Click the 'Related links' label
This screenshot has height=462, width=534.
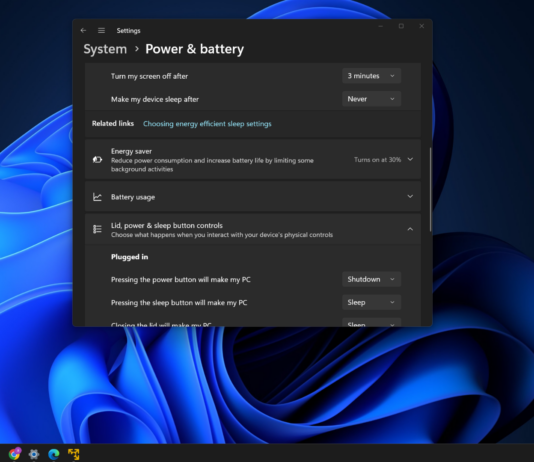click(113, 124)
